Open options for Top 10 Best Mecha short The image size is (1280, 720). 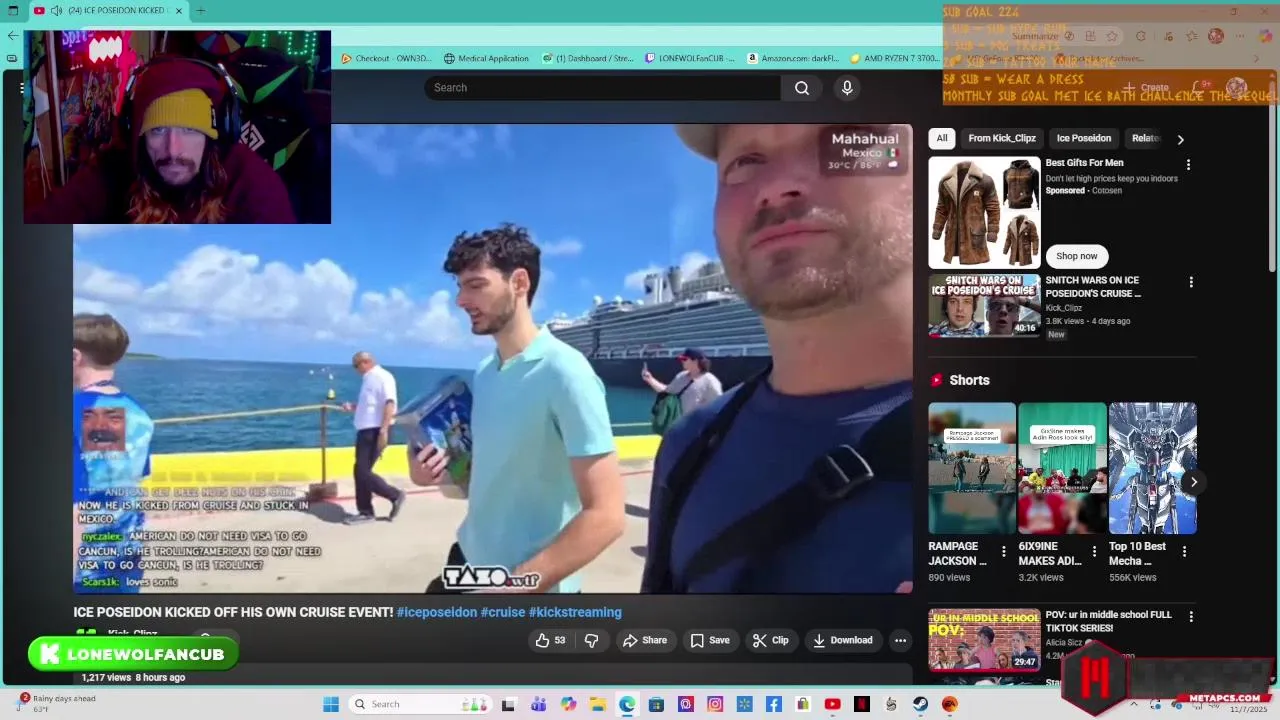point(1184,551)
